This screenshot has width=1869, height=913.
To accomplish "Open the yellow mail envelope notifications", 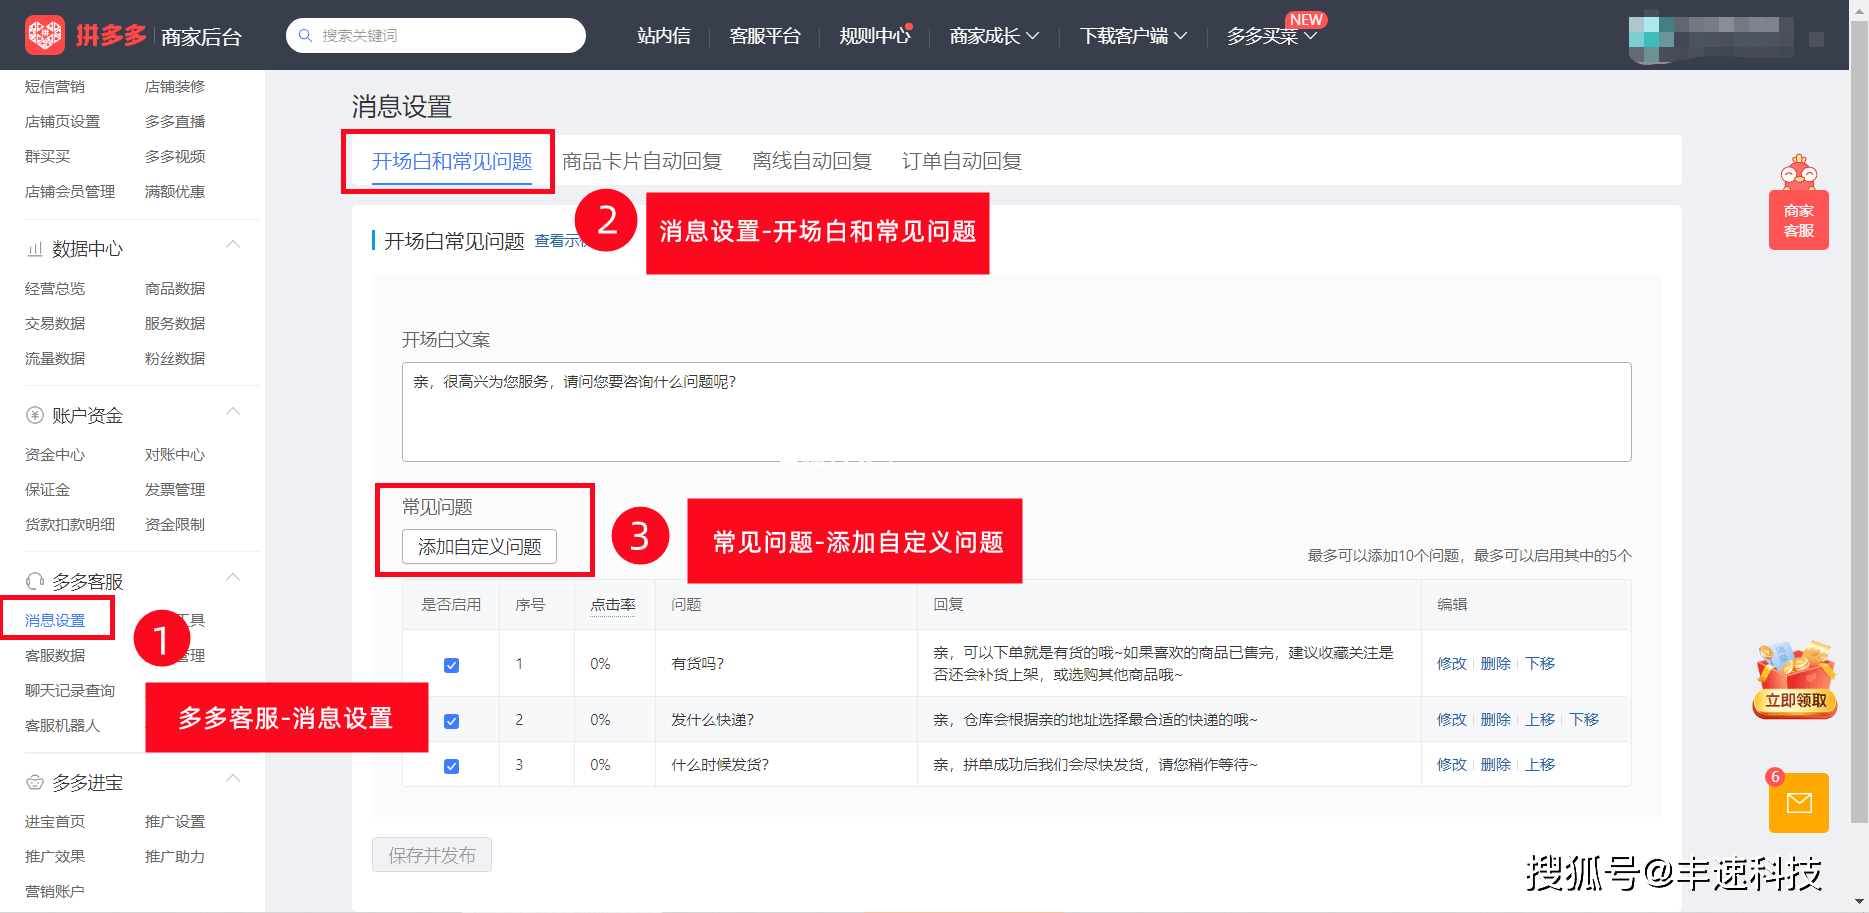I will point(1798,803).
